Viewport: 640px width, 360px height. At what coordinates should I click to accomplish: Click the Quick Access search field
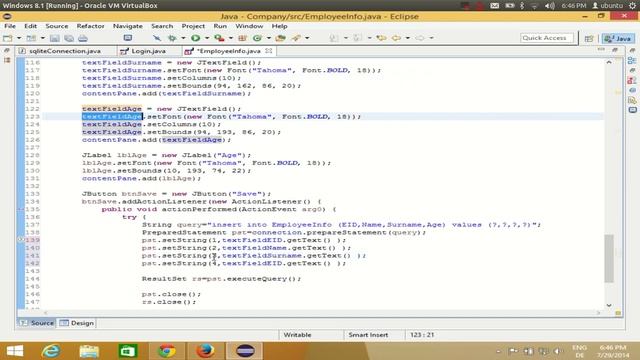point(547,38)
